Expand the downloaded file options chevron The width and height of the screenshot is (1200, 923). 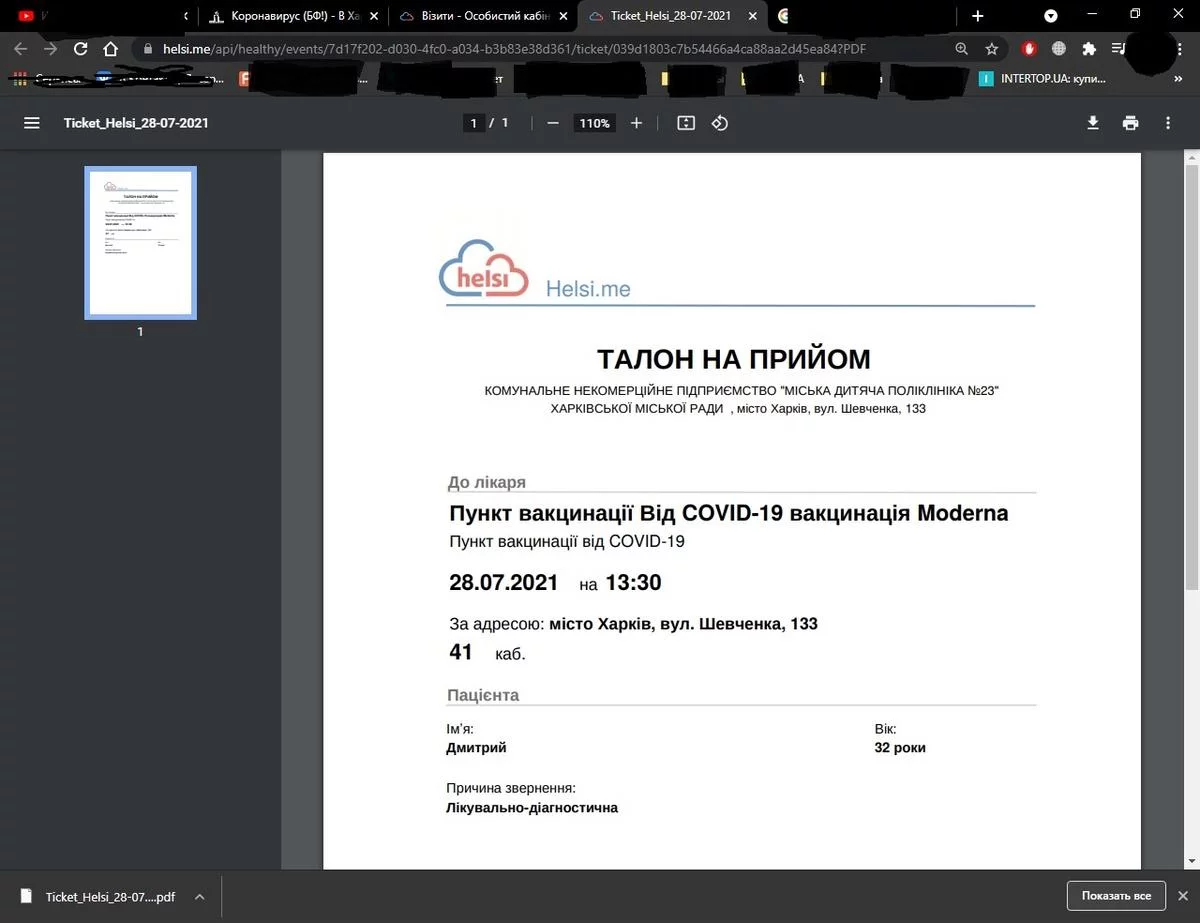click(x=199, y=897)
